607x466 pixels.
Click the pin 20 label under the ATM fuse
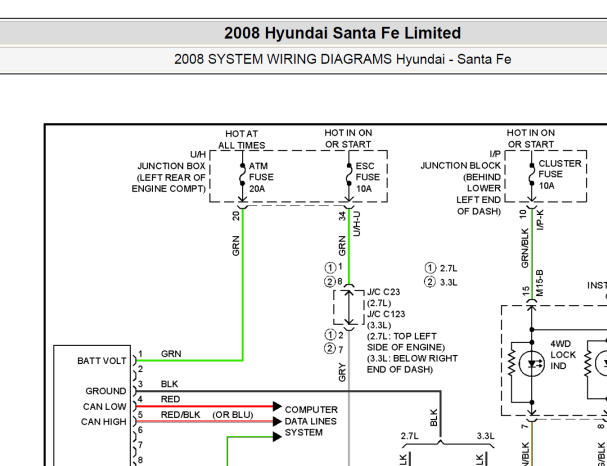point(236,216)
